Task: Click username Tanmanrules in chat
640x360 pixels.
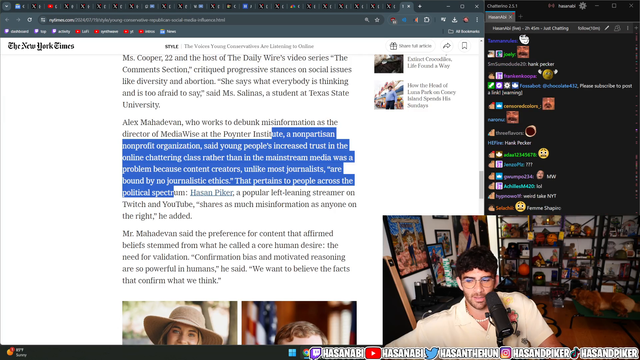Action: [x=502, y=41]
